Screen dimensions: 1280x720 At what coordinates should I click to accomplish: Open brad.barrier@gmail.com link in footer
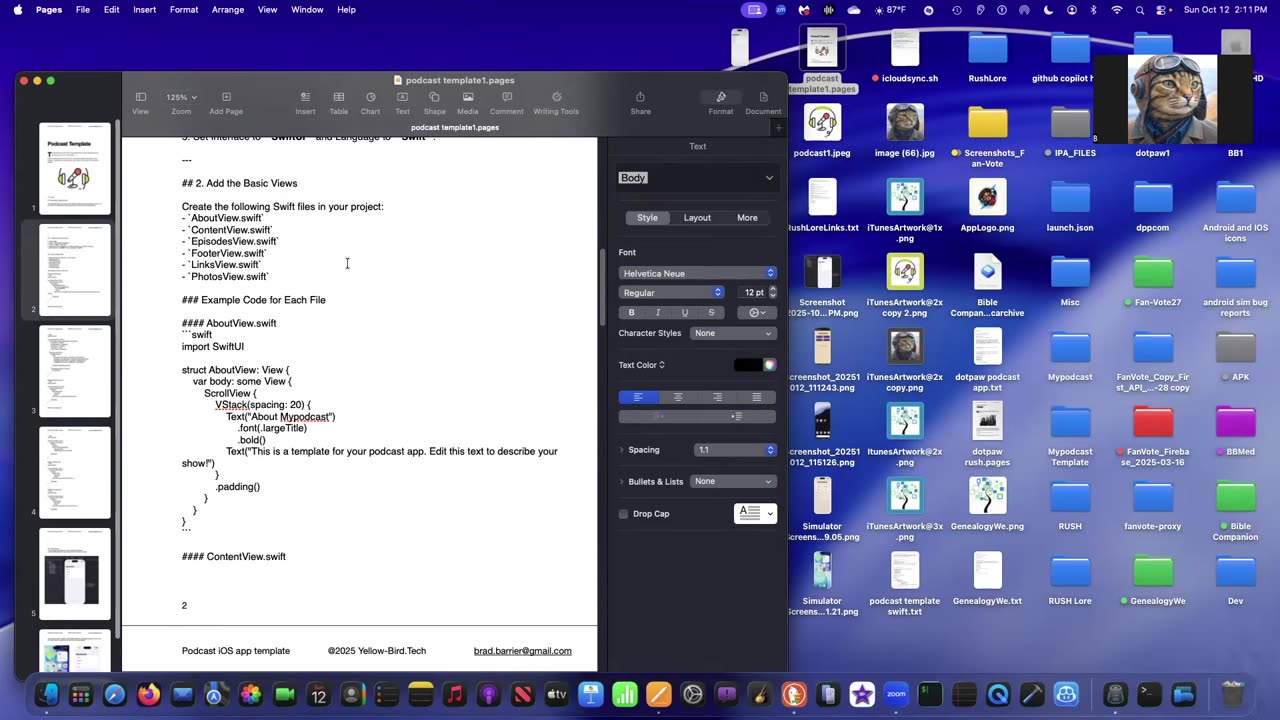click(x=523, y=651)
